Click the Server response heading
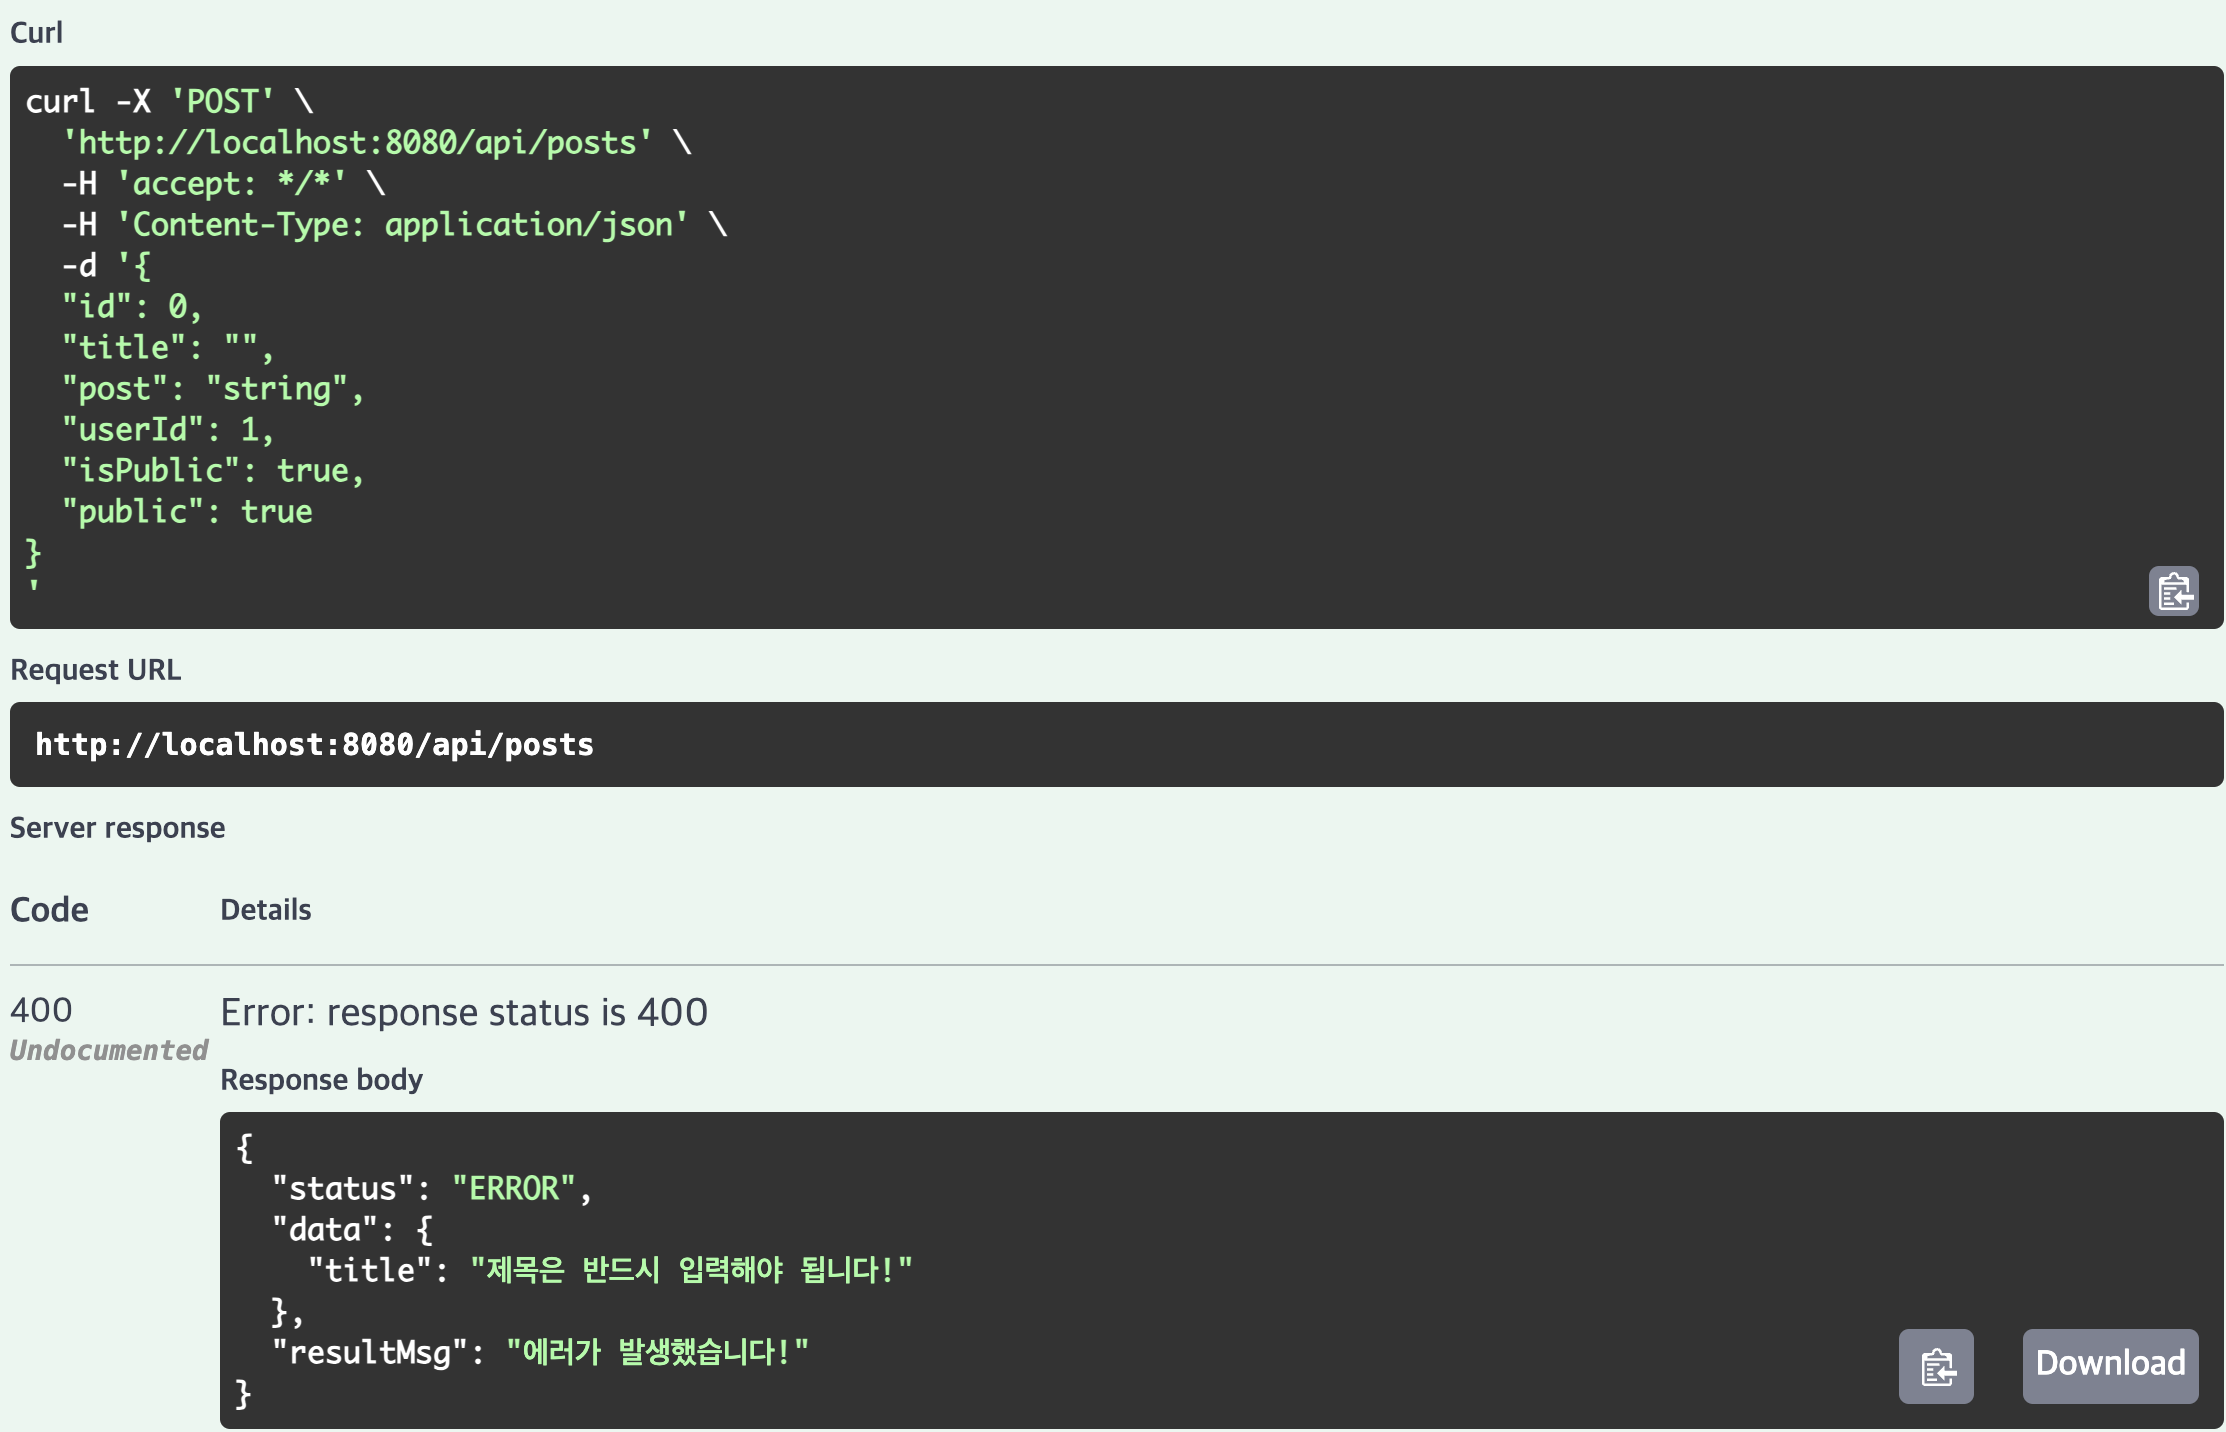 point(117,828)
